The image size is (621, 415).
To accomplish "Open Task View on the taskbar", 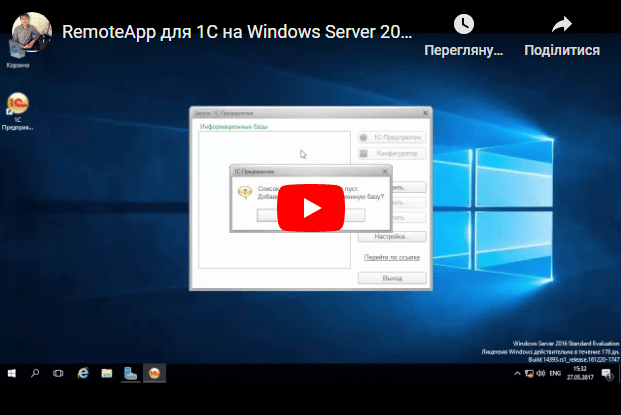I will tap(58, 373).
